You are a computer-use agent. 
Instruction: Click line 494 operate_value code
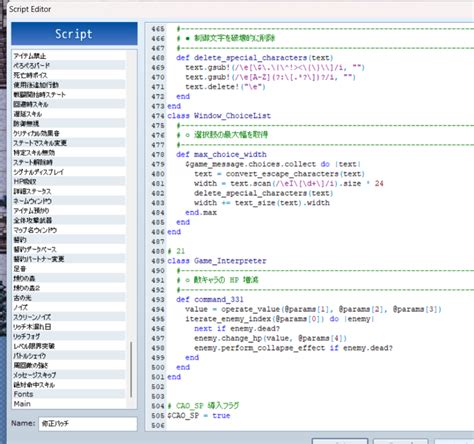[313, 309]
